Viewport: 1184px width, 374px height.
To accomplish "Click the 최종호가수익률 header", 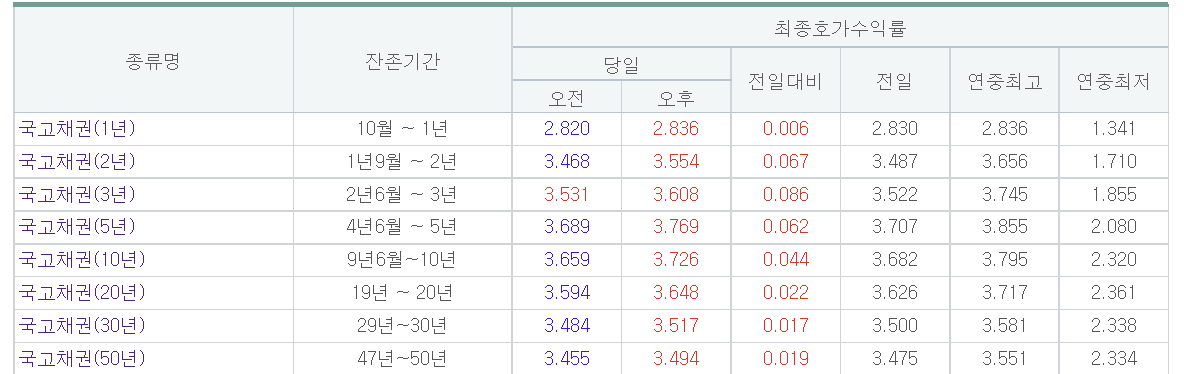I will point(840,28).
